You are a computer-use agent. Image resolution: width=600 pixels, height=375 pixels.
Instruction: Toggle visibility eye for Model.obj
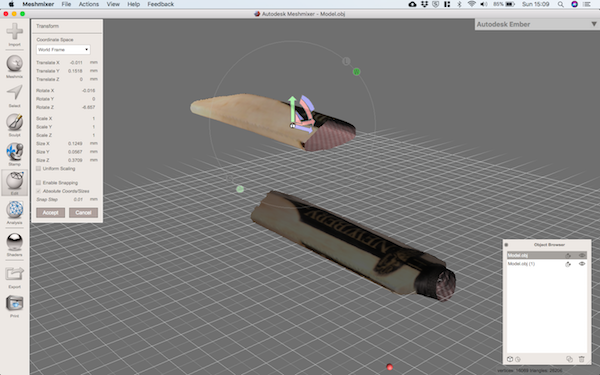tap(582, 255)
